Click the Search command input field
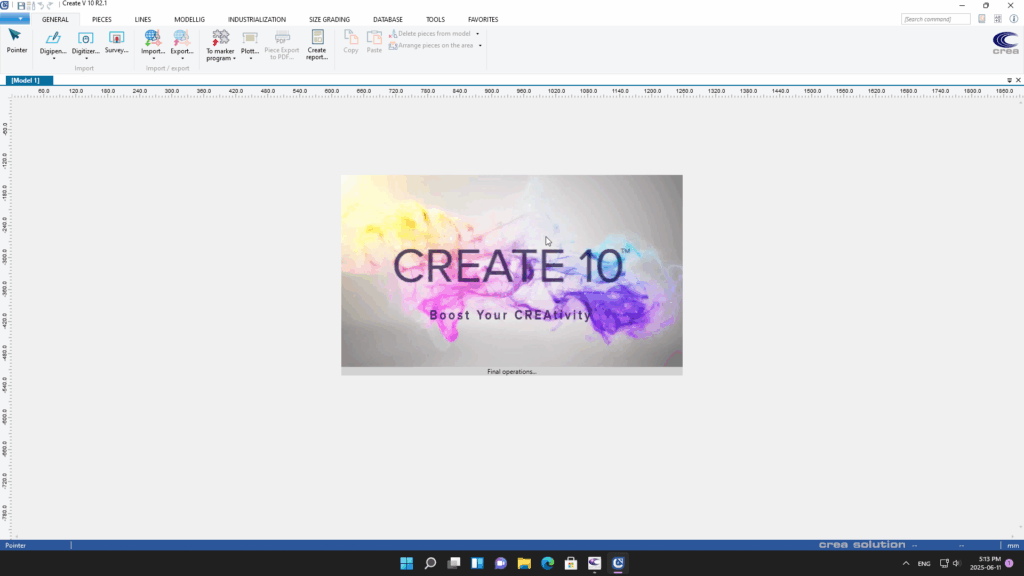Viewport: 1024px width, 576px height. [x=936, y=19]
